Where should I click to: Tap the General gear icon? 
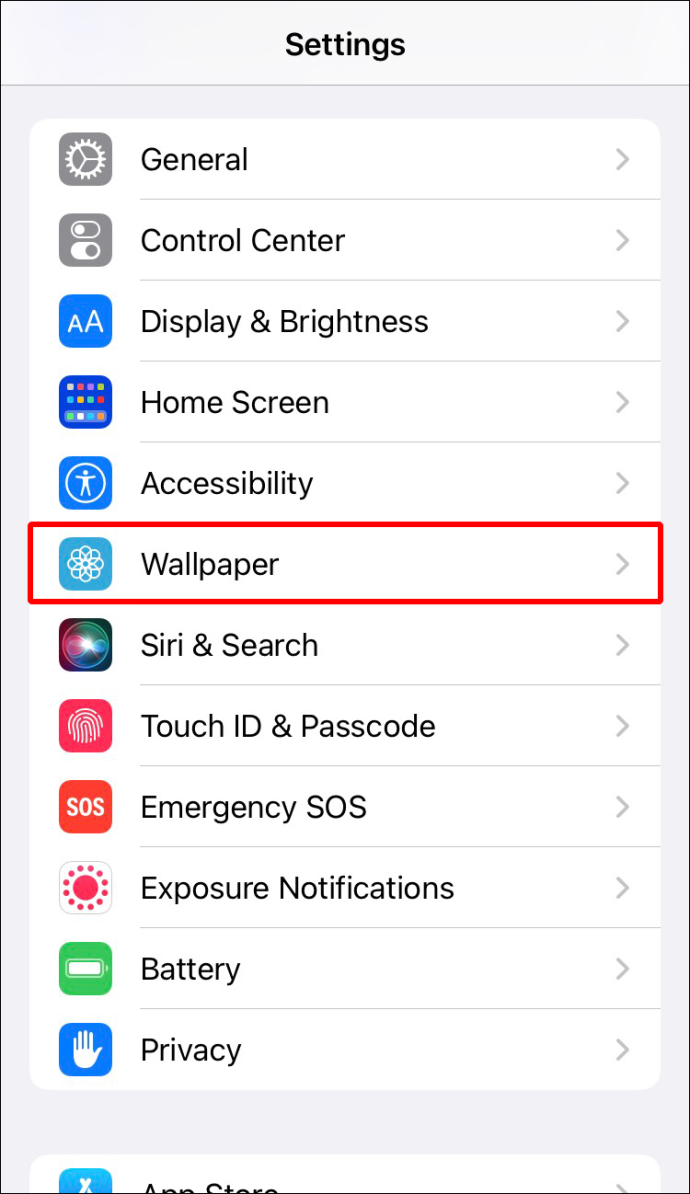[x=85, y=159]
